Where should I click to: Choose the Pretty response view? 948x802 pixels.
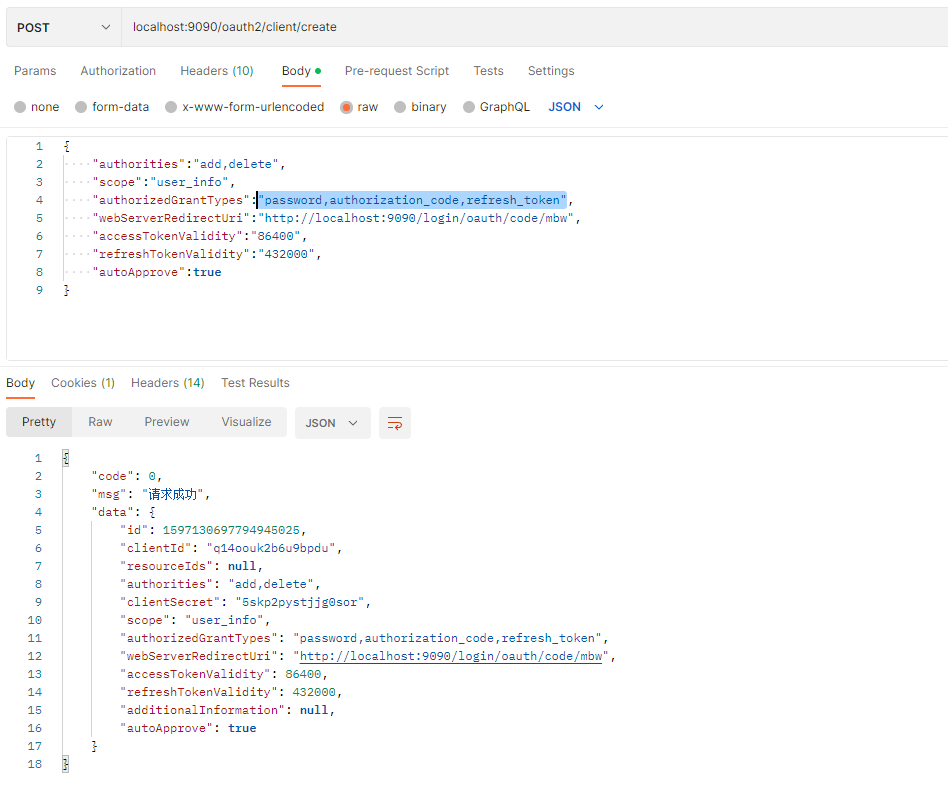click(x=39, y=422)
